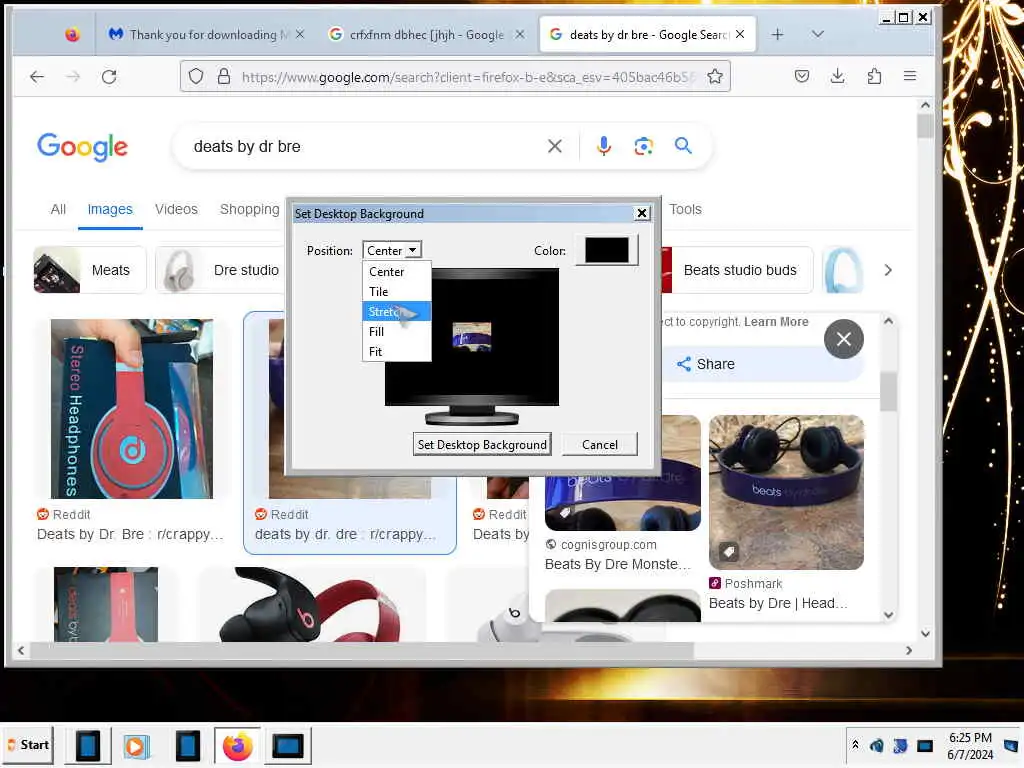Image resolution: width=1024 pixels, height=768 pixels.
Task: Switch to 'crfxfnm dbhec' Google tab
Action: coord(426,35)
